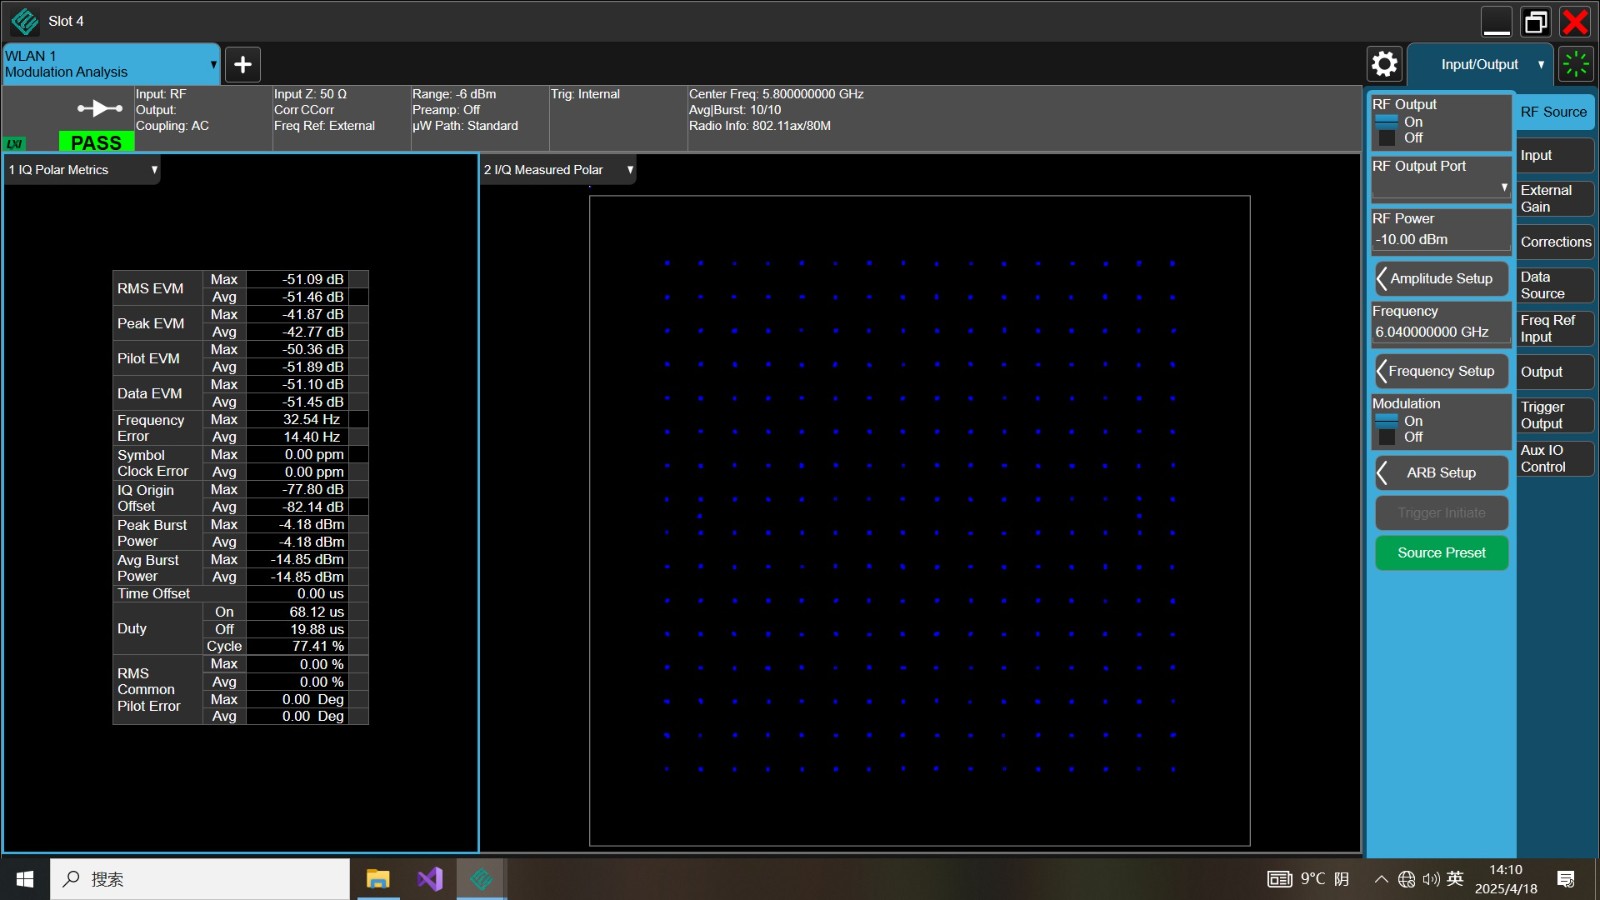Select the Input tab

tap(1555, 155)
